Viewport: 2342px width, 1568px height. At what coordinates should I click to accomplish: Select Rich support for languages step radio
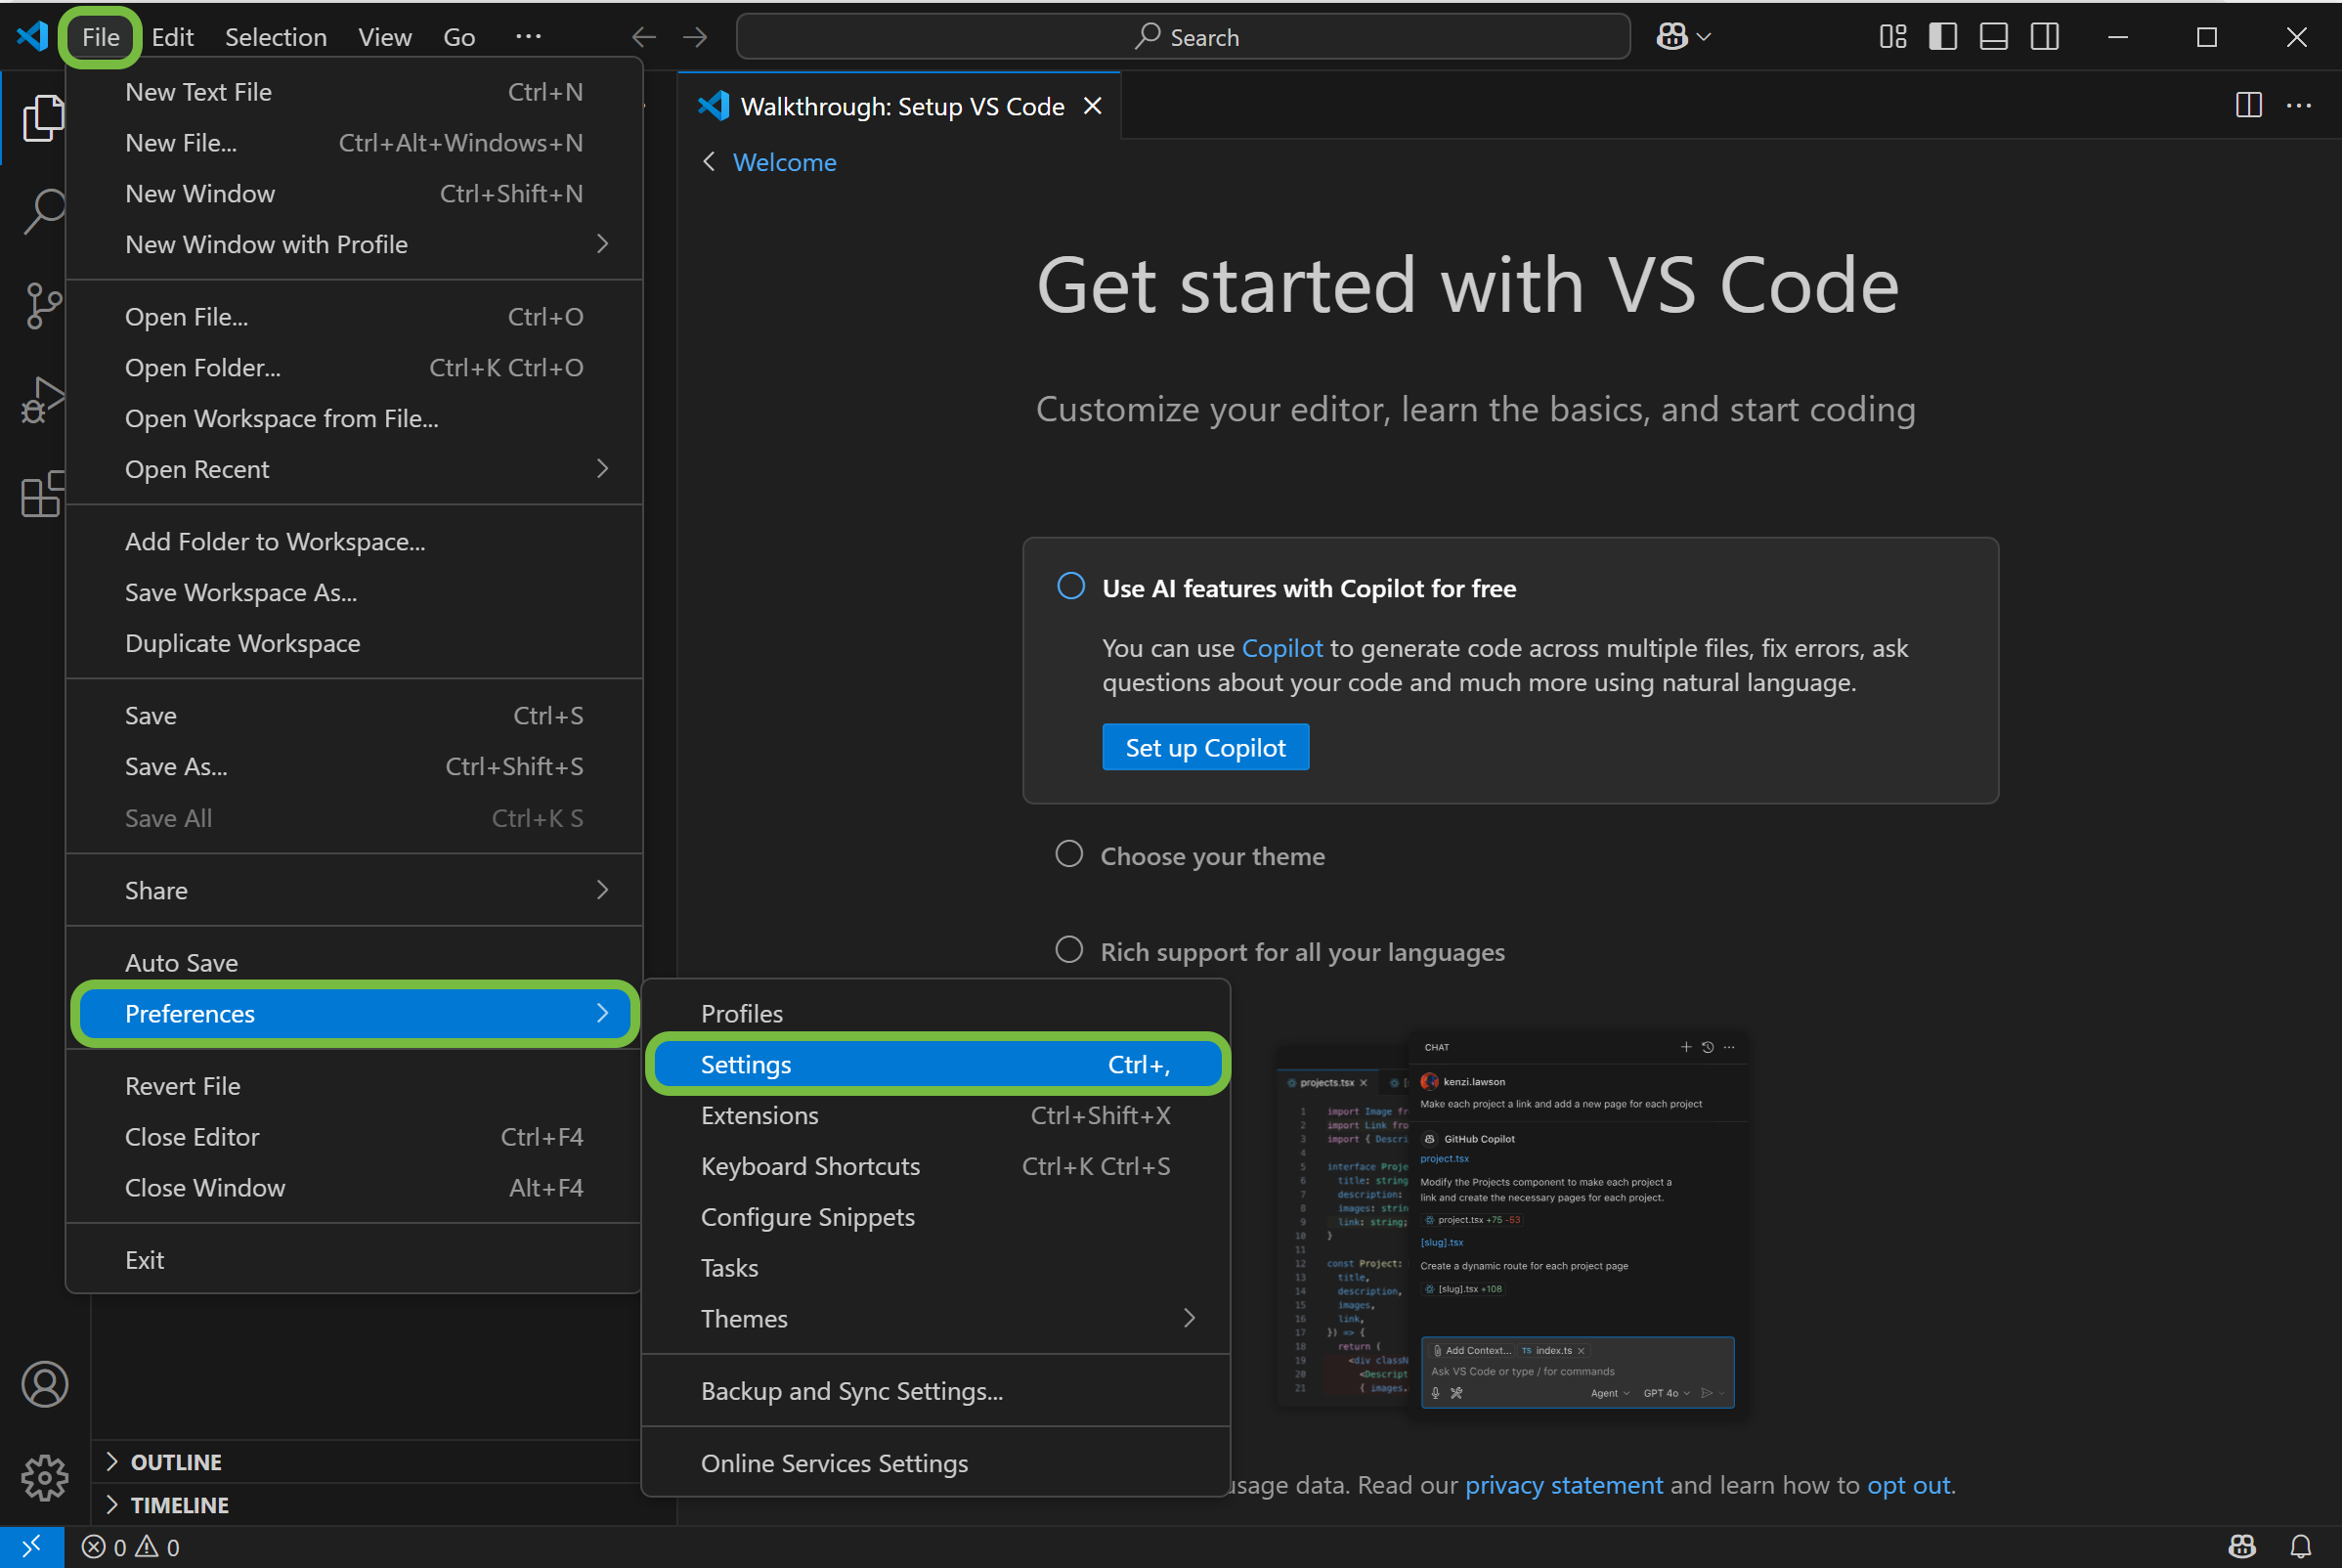[x=1069, y=950]
